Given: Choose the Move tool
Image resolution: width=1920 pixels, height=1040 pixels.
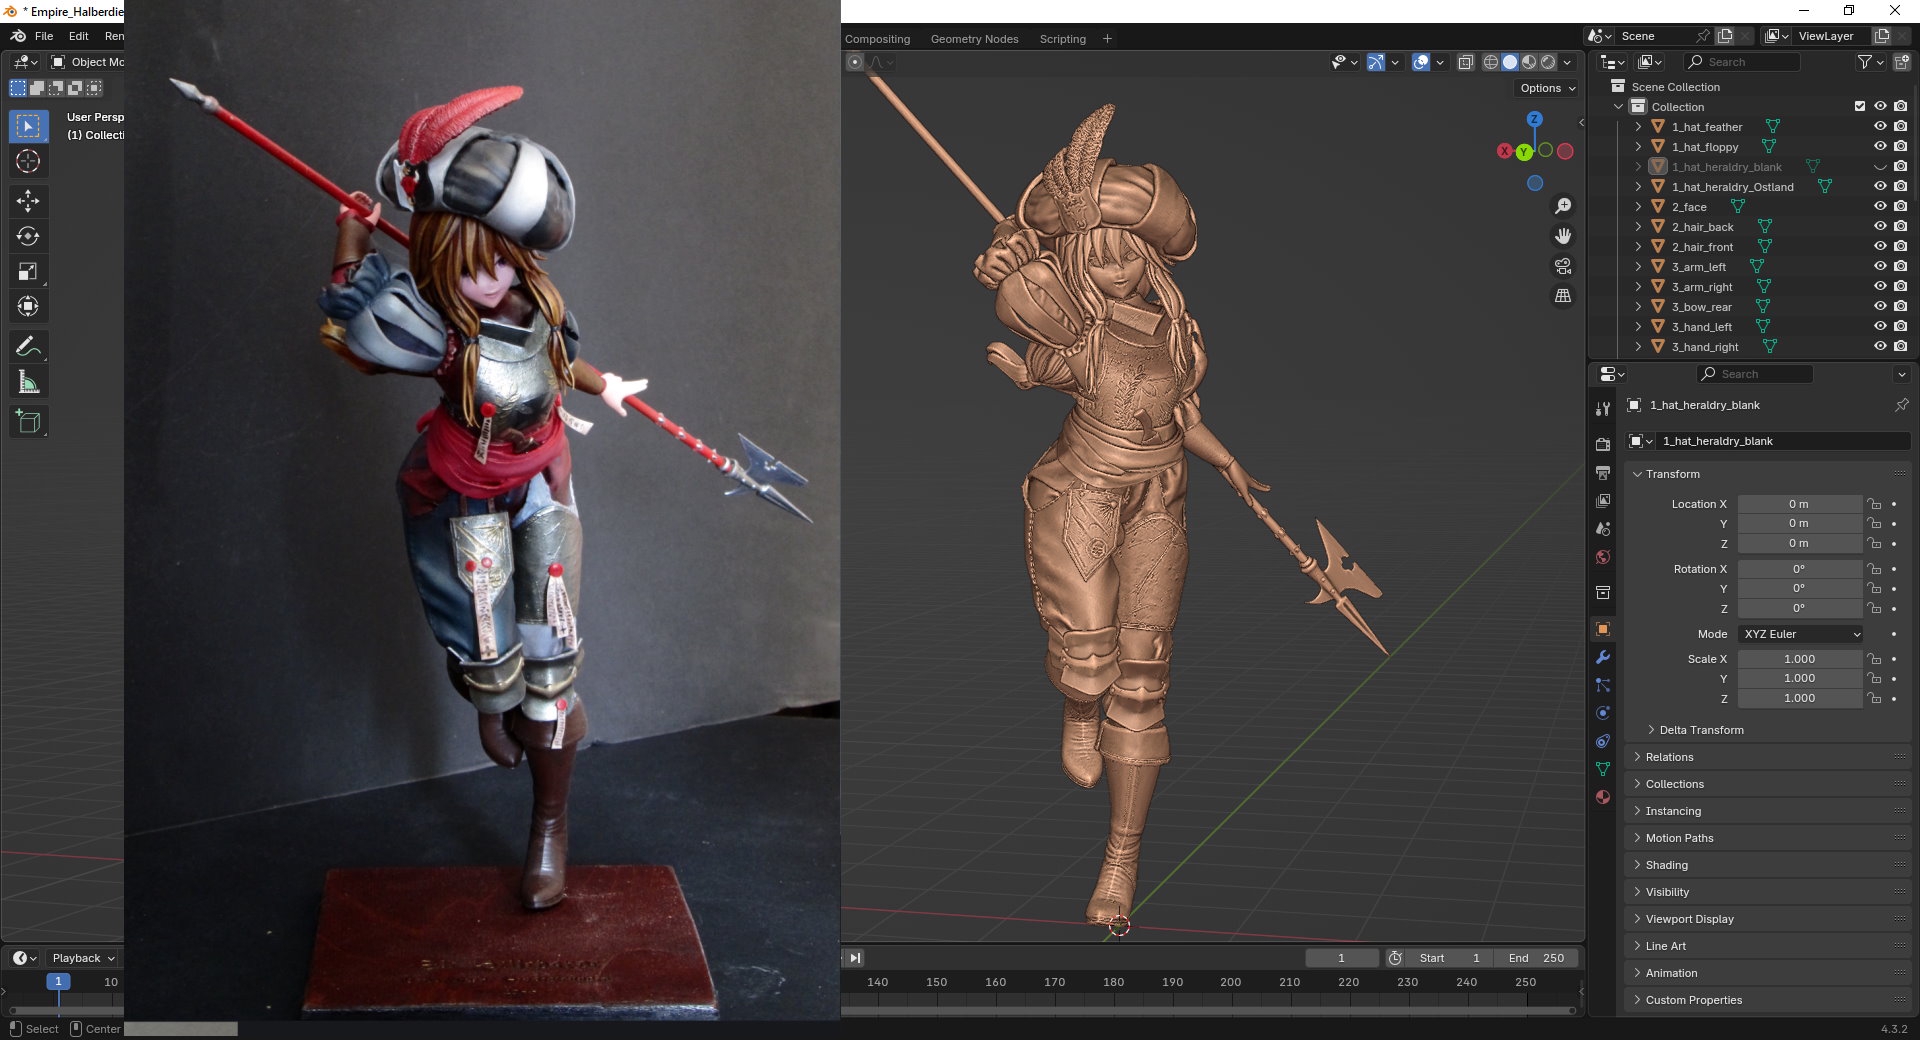Looking at the screenshot, I should point(28,201).
